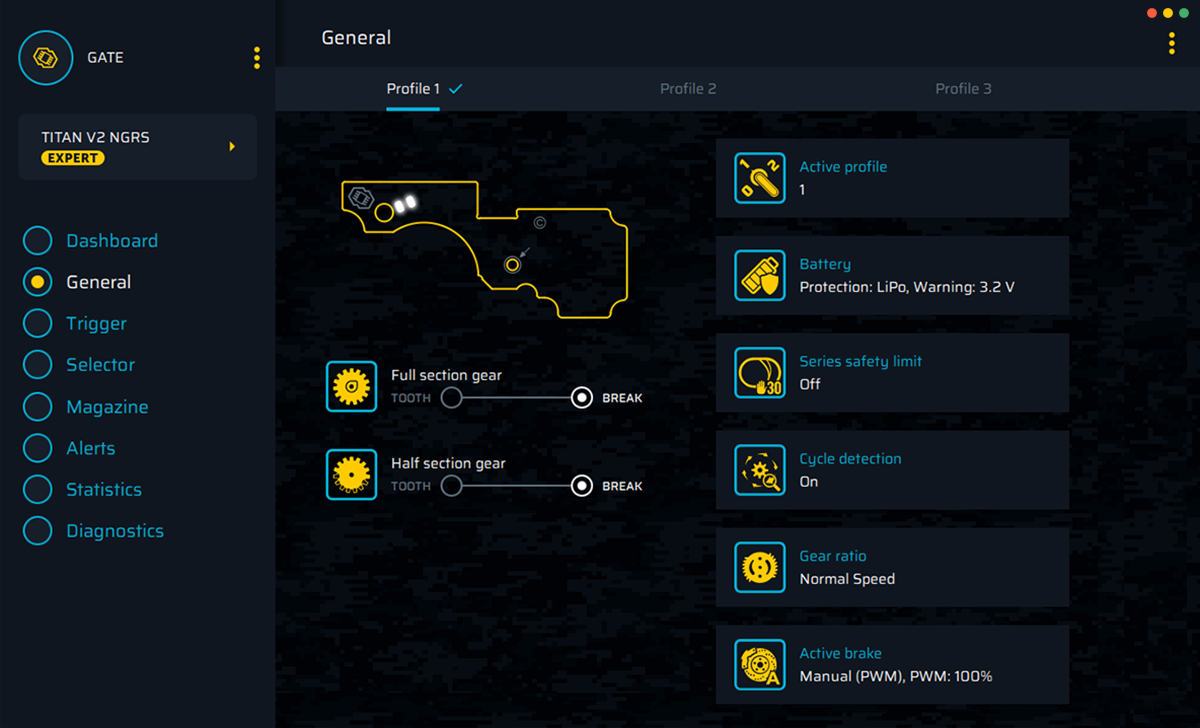Viewport: 1200px width, 728px height.
Task: Select the Cycle detection icon
Action: 760,470
